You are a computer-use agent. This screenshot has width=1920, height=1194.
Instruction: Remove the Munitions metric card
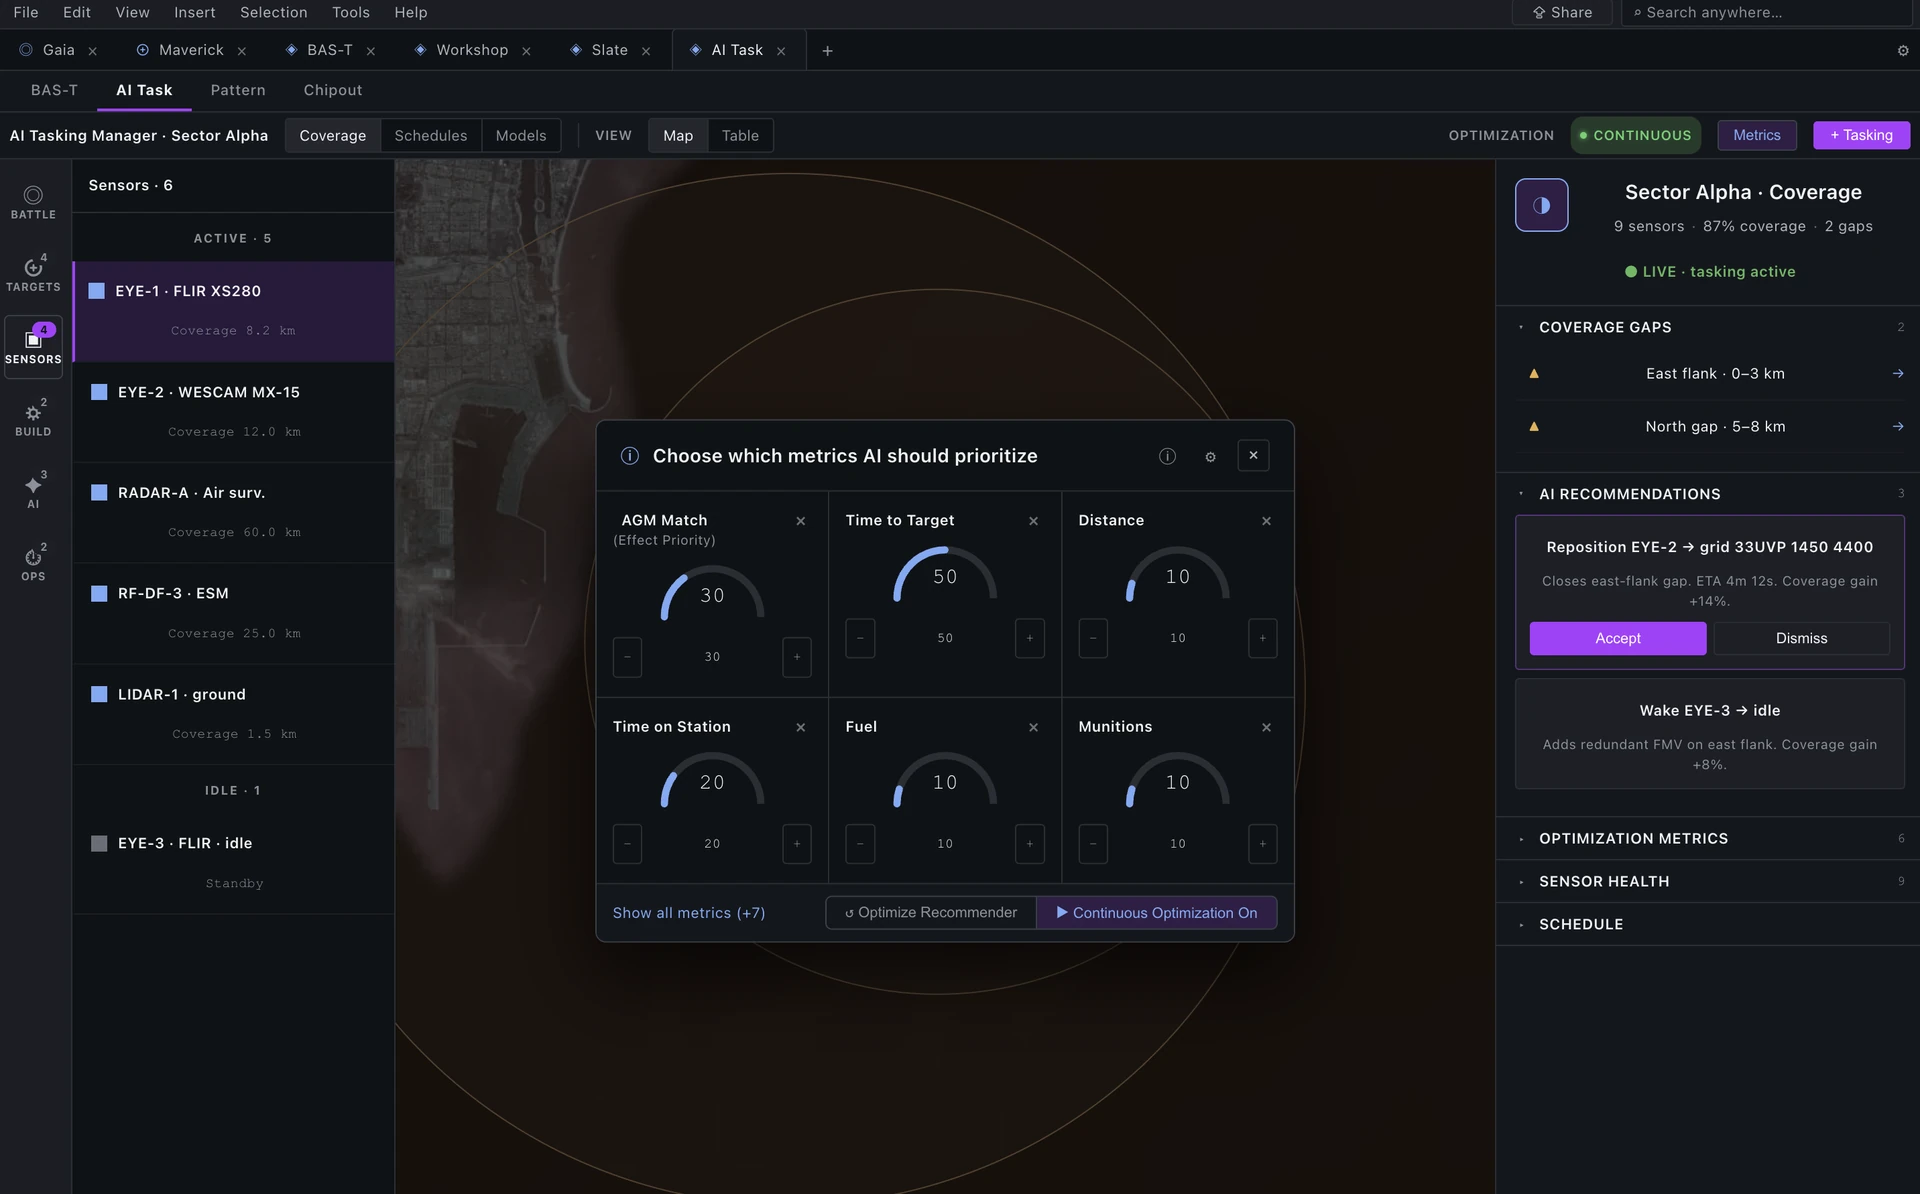pos(1266,728)
